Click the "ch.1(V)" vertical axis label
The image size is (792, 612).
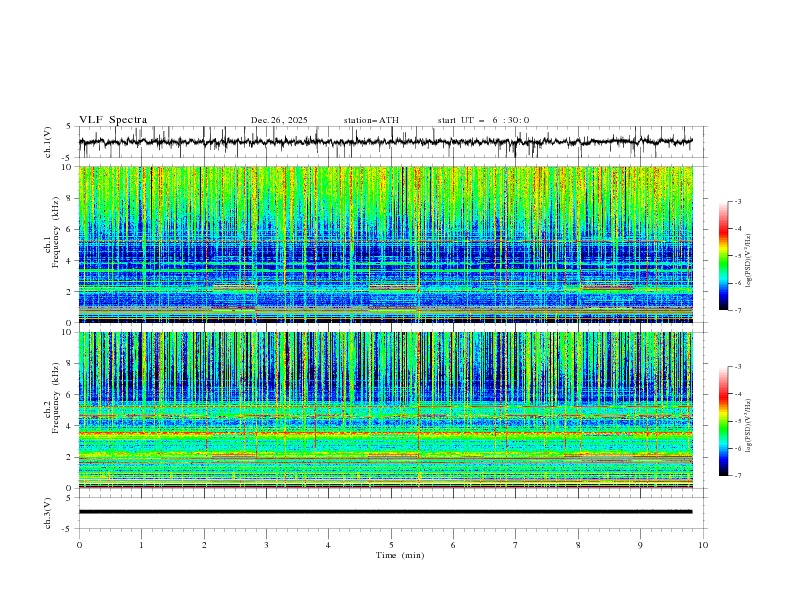click(48, 142)
